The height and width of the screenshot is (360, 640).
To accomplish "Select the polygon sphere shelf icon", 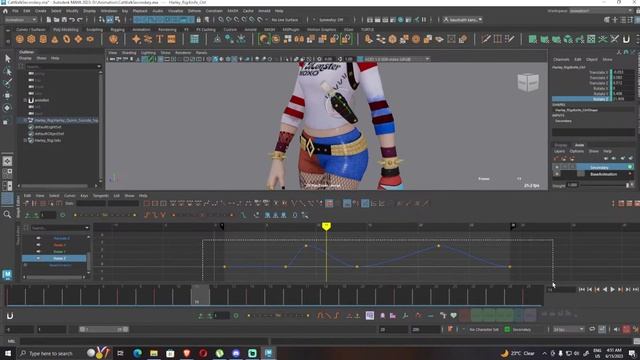I will click(19, 39).
